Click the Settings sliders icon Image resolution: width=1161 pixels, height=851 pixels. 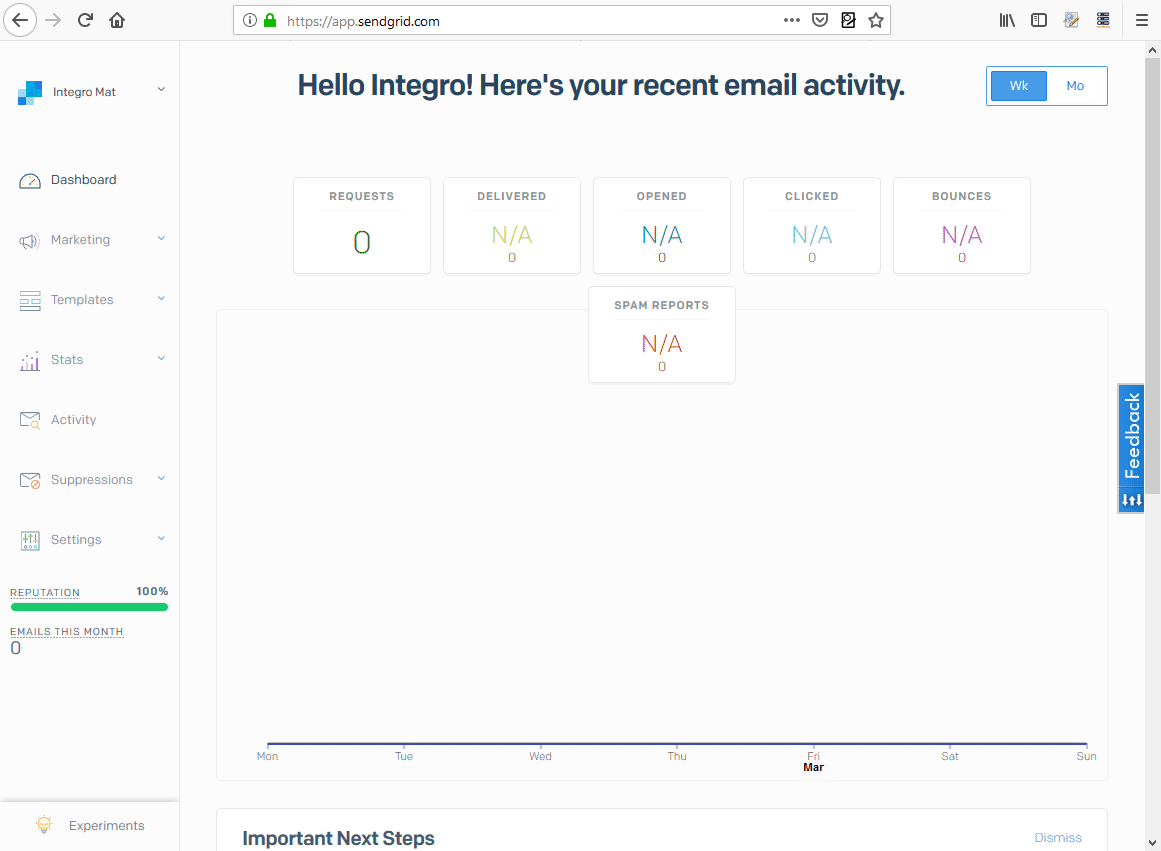tap(30, 541)
